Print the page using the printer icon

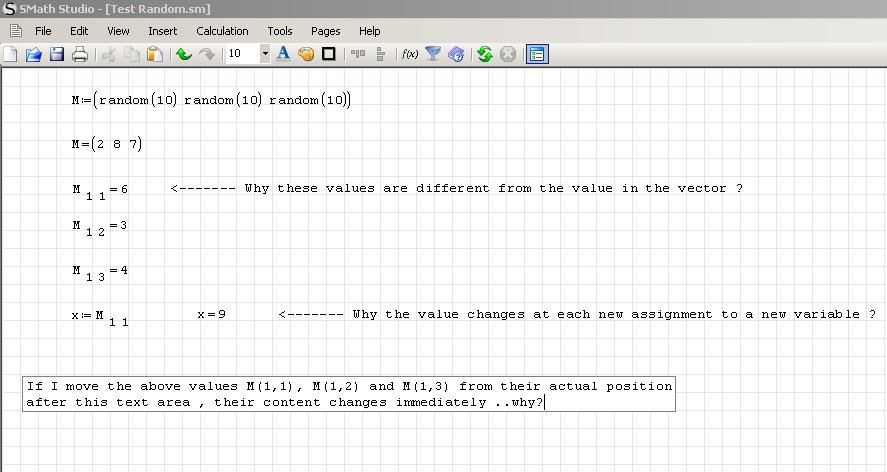coord(80,54)
